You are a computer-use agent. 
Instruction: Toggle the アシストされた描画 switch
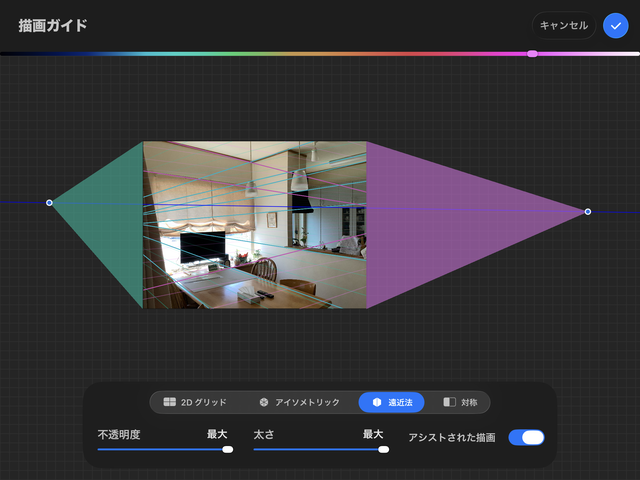526,438
